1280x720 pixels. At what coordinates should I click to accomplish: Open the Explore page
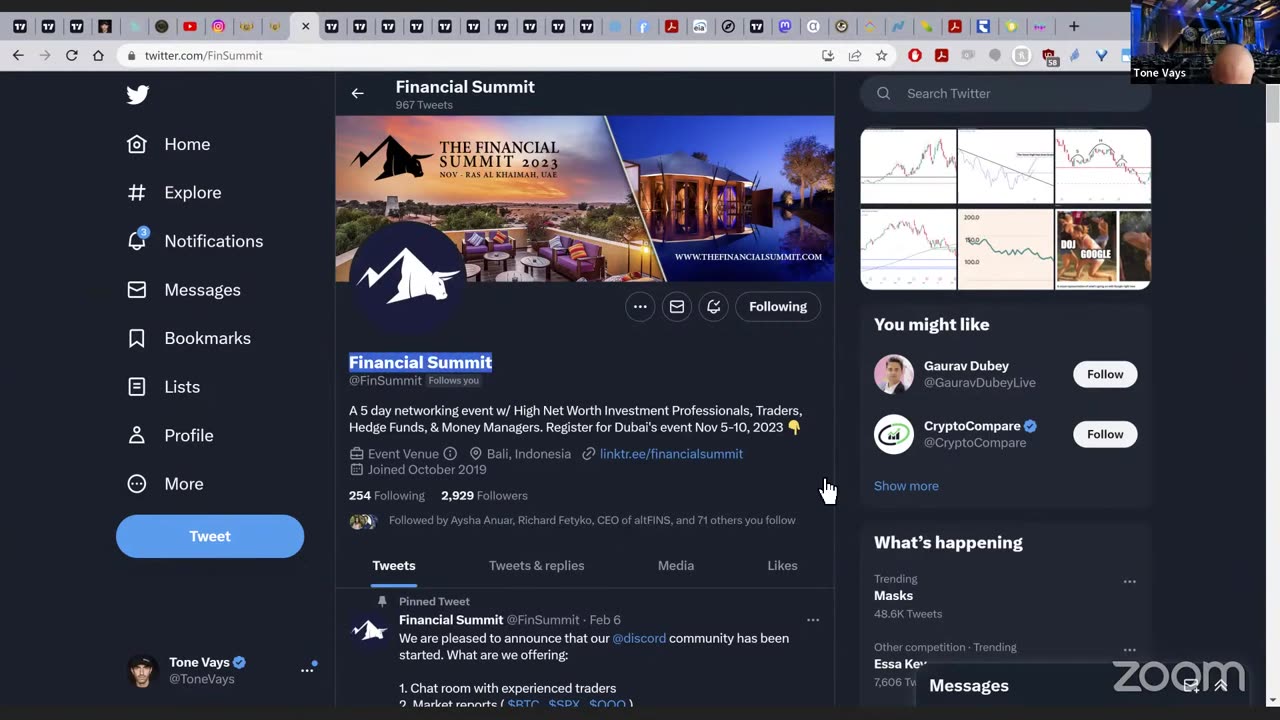[x=174, y=193]
